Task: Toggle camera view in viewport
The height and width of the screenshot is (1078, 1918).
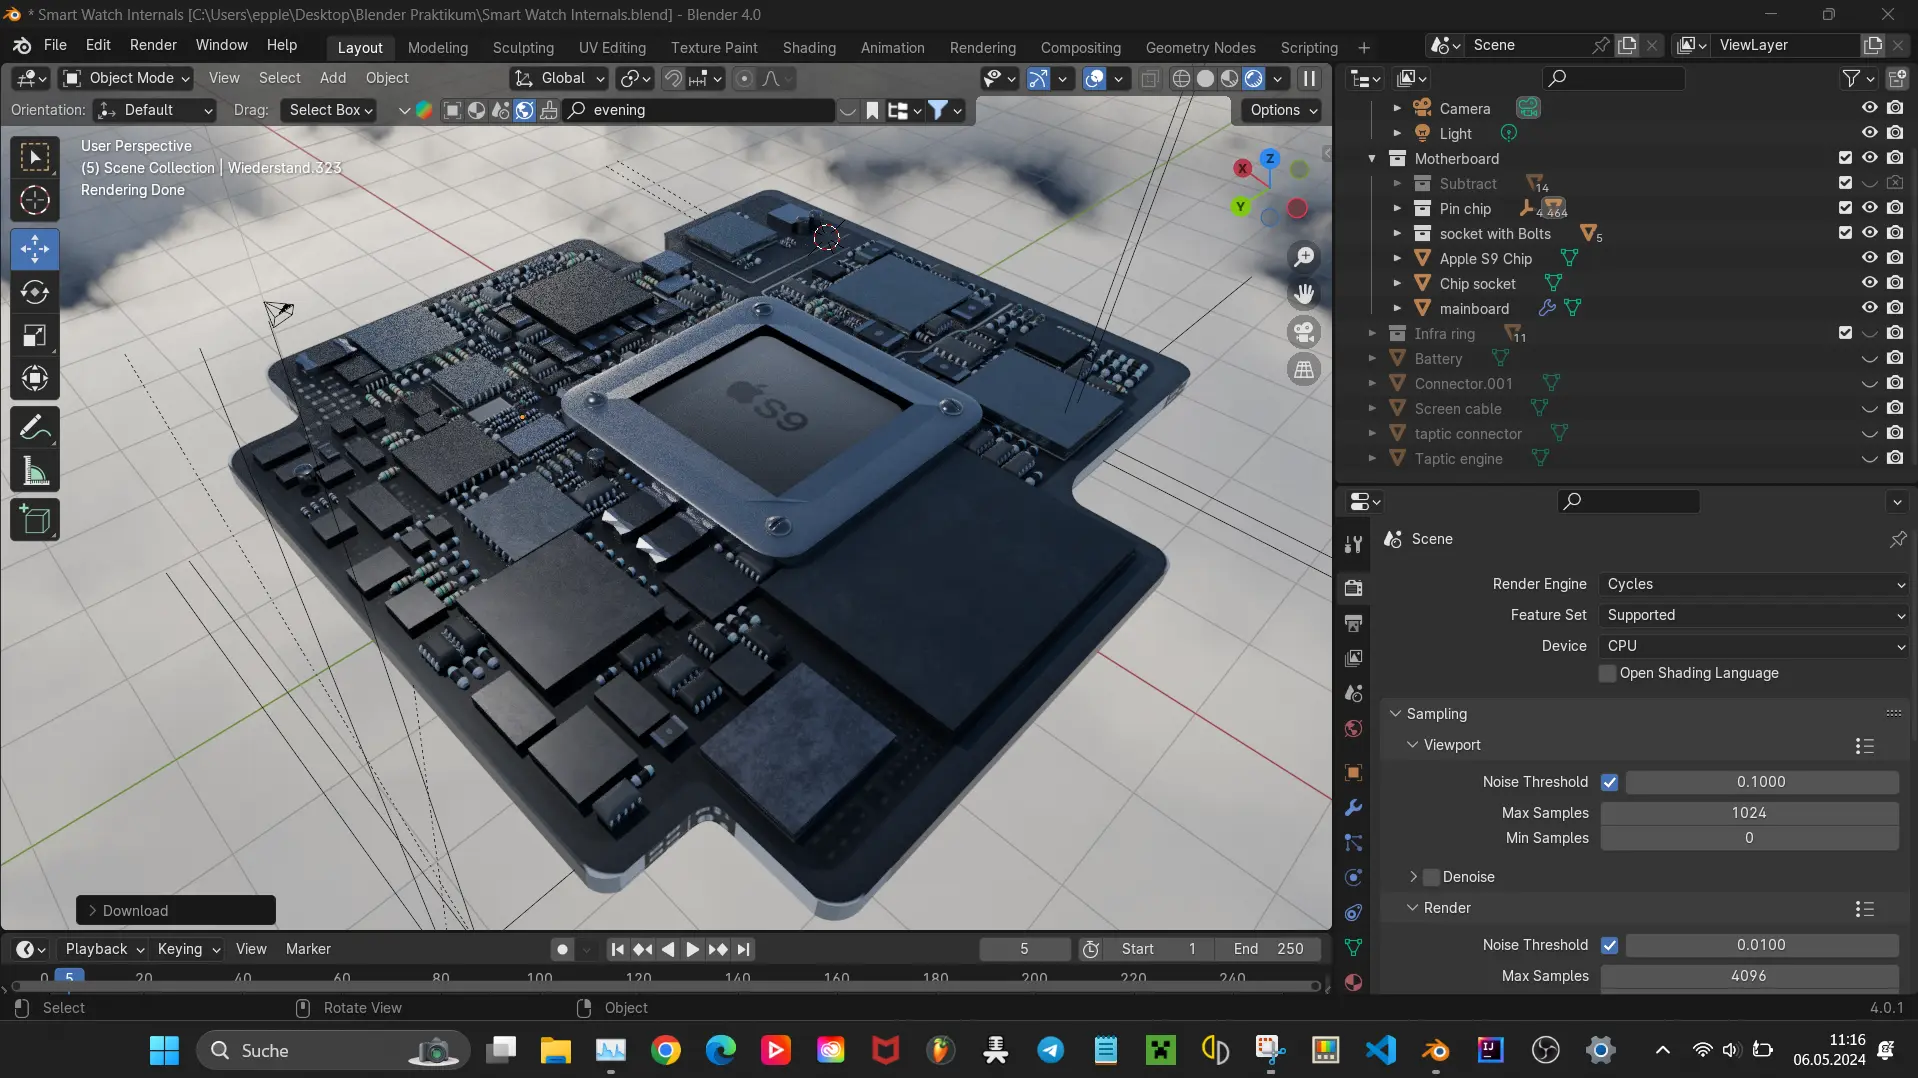Action: (1304, 332)
